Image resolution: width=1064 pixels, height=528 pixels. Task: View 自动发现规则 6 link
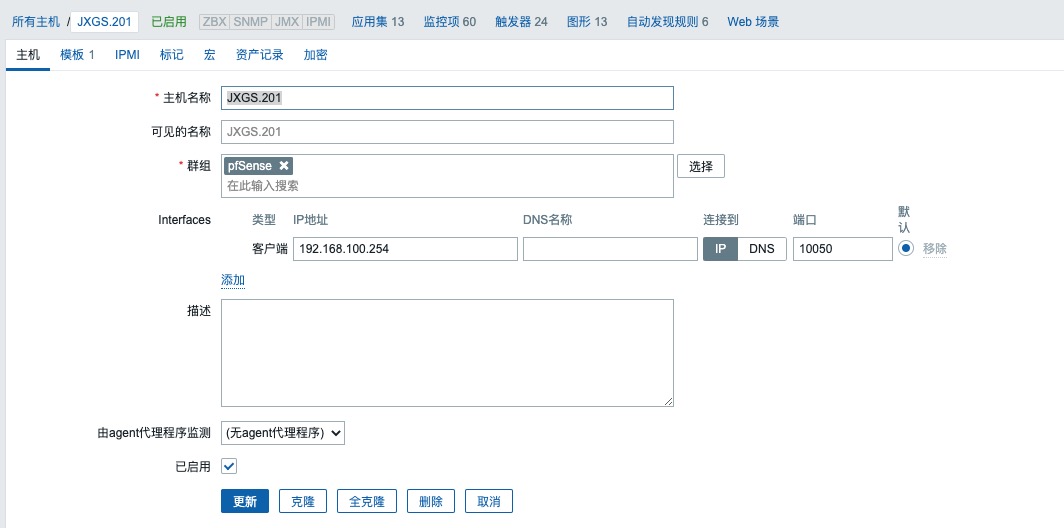[x=667, y=21]
